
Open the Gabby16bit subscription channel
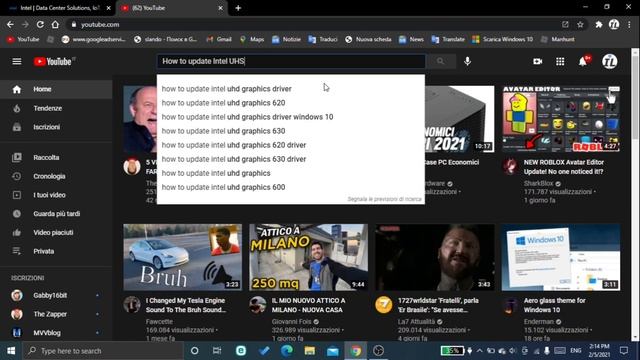[x=56, y=295]
